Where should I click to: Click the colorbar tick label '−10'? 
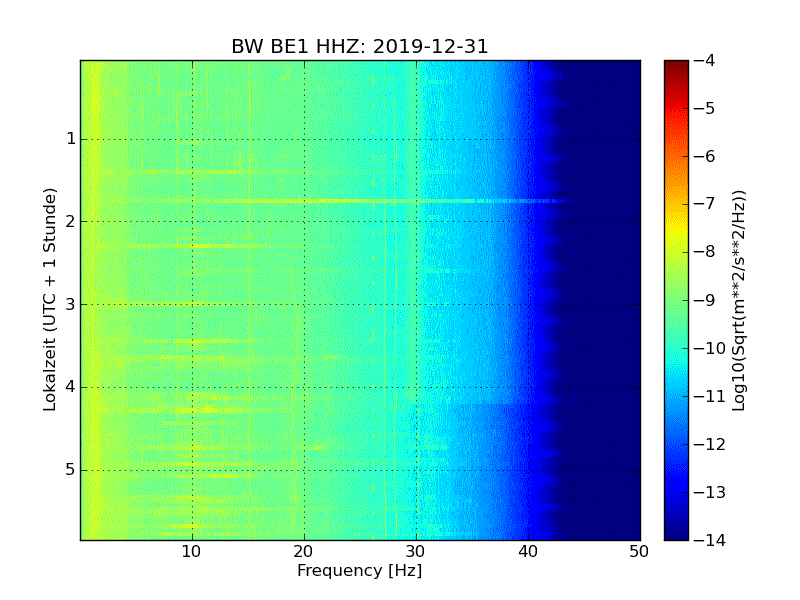pos(710,348)
